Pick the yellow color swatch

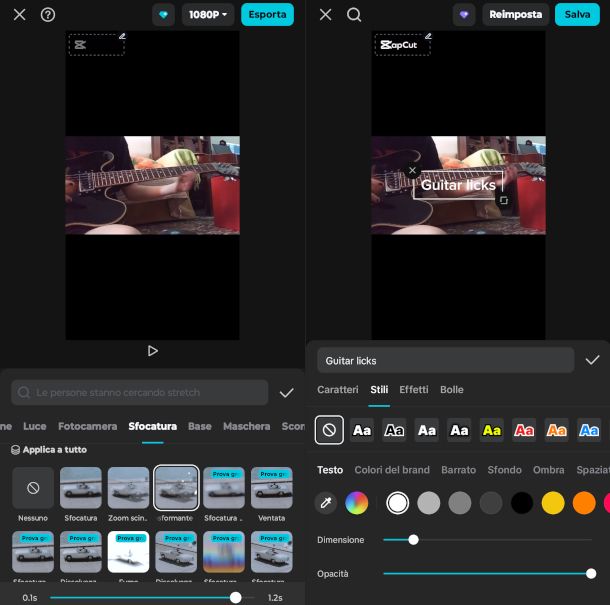tap(552, 503)
